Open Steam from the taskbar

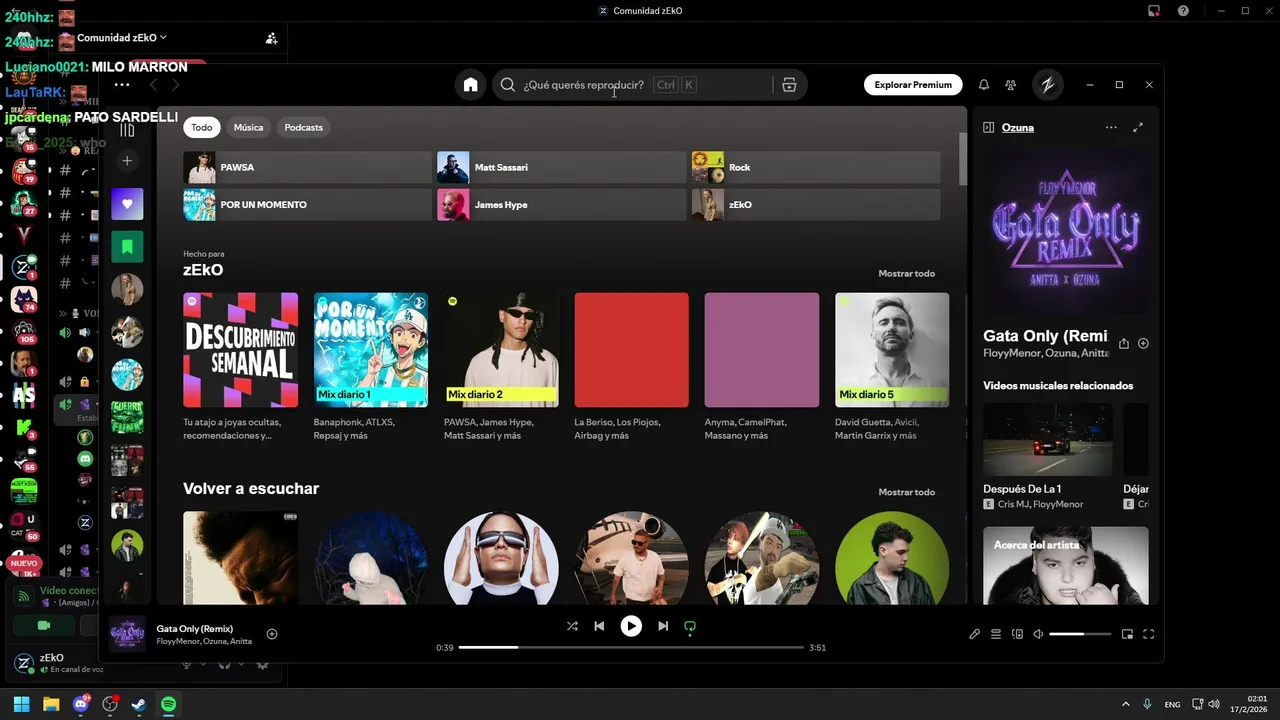click(139, 704)
